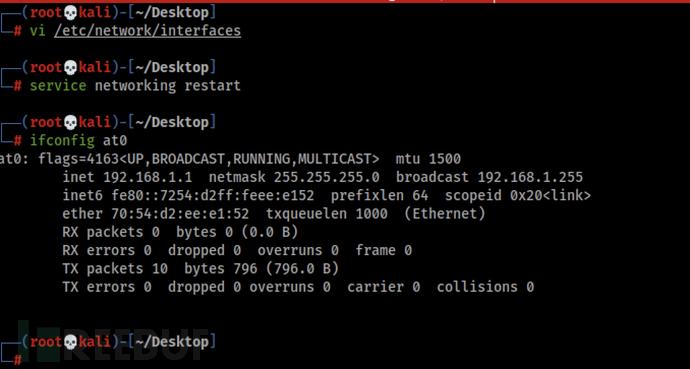690x369 pixels.
Task: Click the mtu 1500 value
Action: click(x=428, y=159)
